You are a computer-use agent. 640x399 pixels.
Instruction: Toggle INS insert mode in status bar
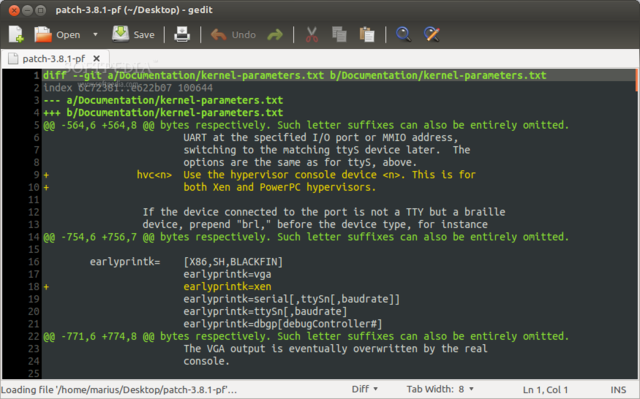click(618, 390)
